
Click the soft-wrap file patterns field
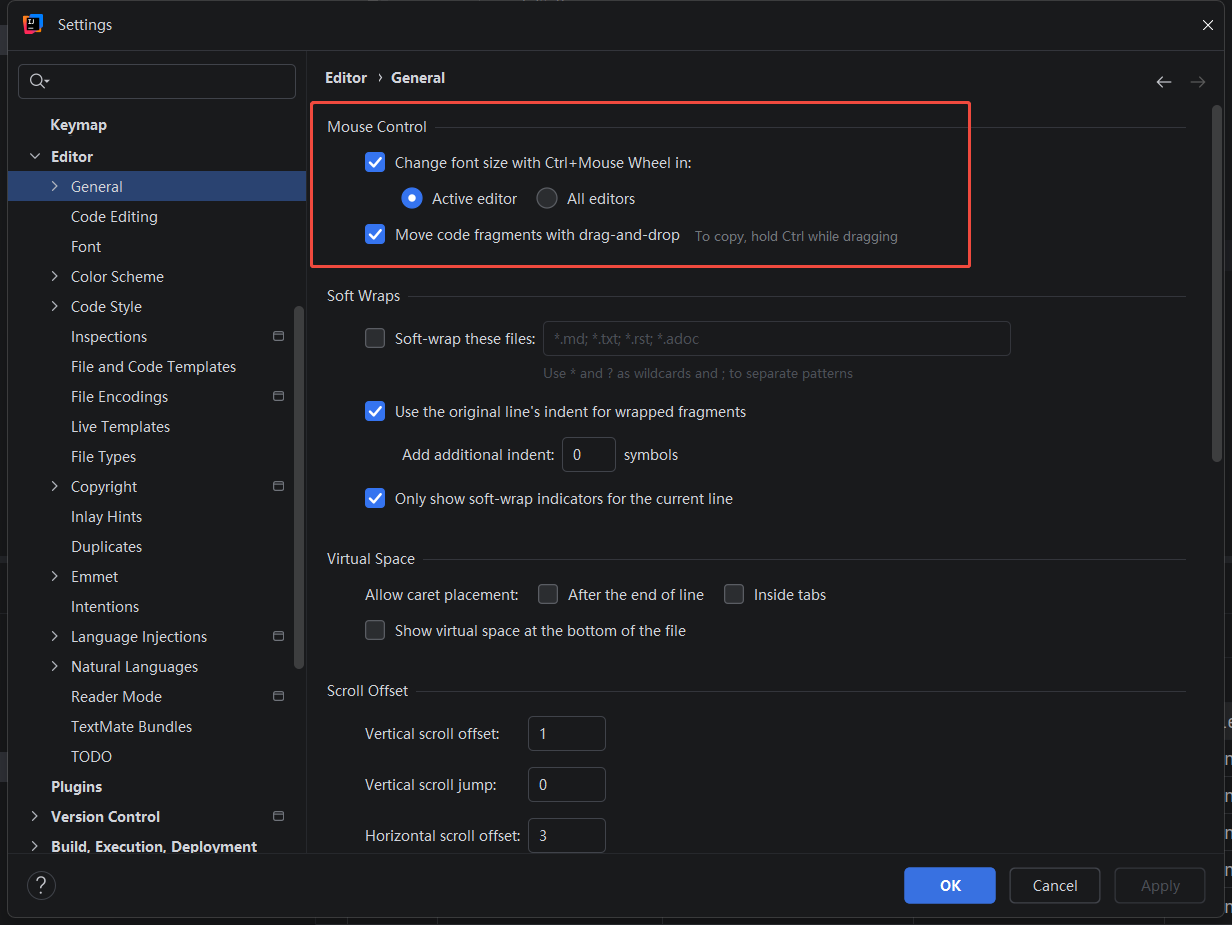coord(777,338)
